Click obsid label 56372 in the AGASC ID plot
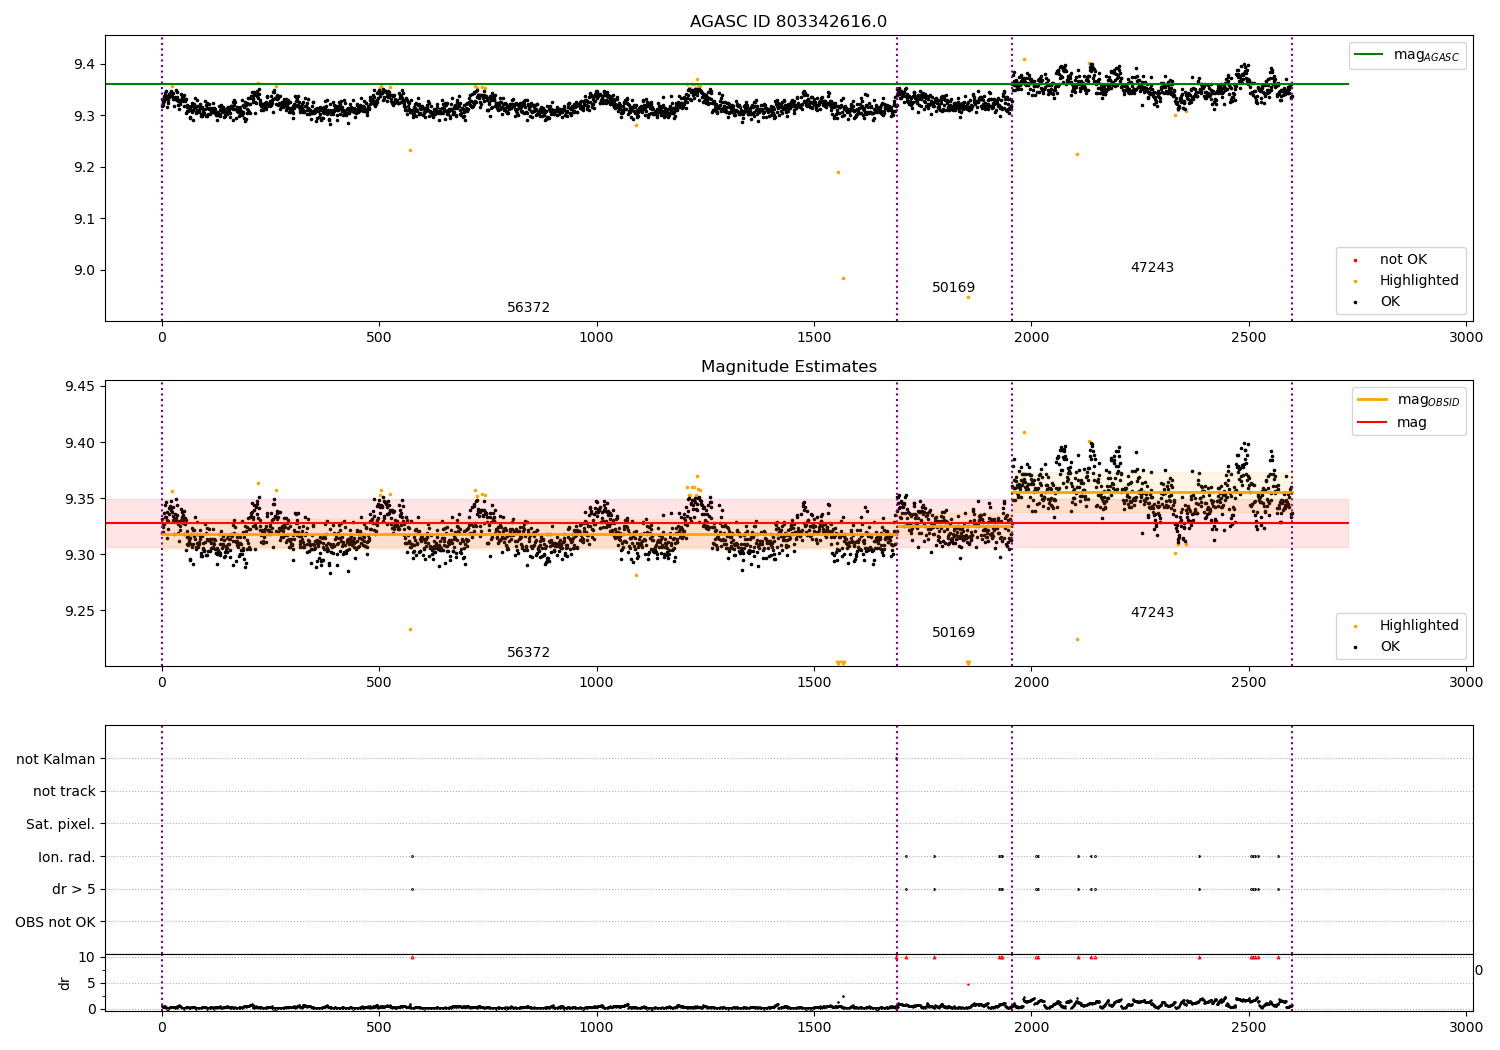The width and height of the screenshot is (1500, 1050). pyautogui.click(x=528, y=308)
